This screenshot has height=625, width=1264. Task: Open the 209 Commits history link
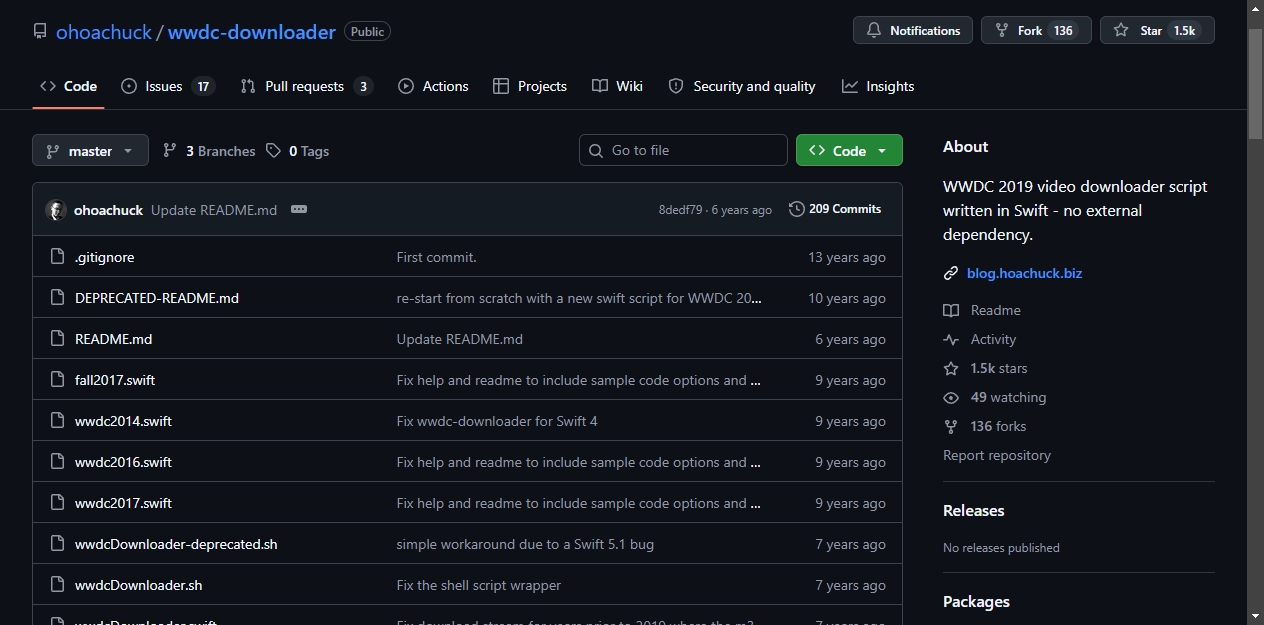[x=835, y=209]
